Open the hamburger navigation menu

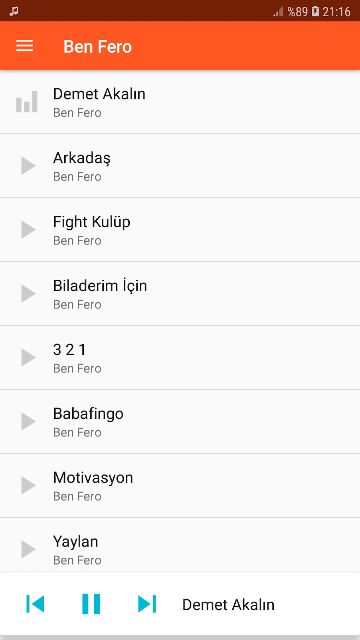pos(24,46)
